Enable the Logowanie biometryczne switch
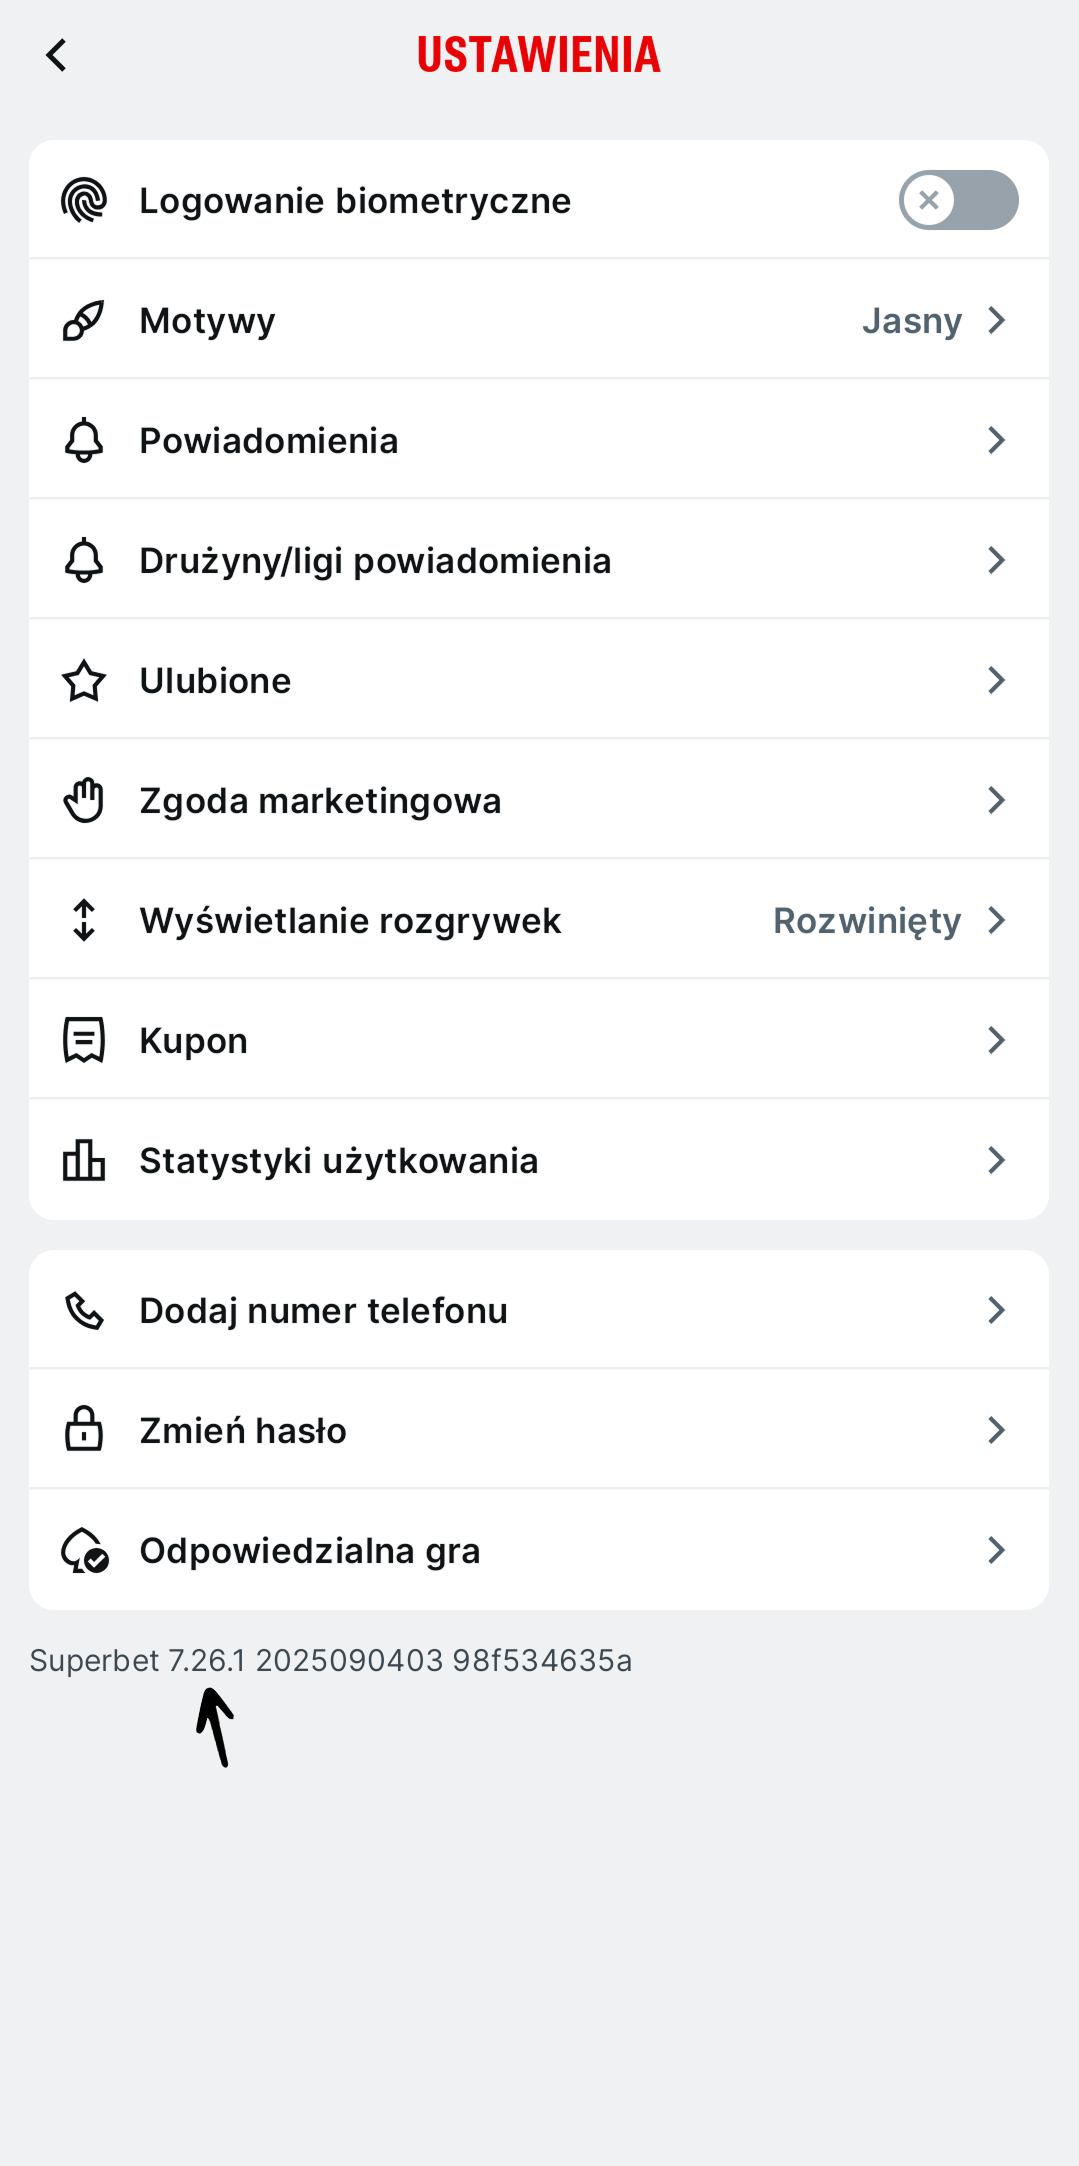Viewport: 1079px width, 2166px height. click(x=958, y=200)
